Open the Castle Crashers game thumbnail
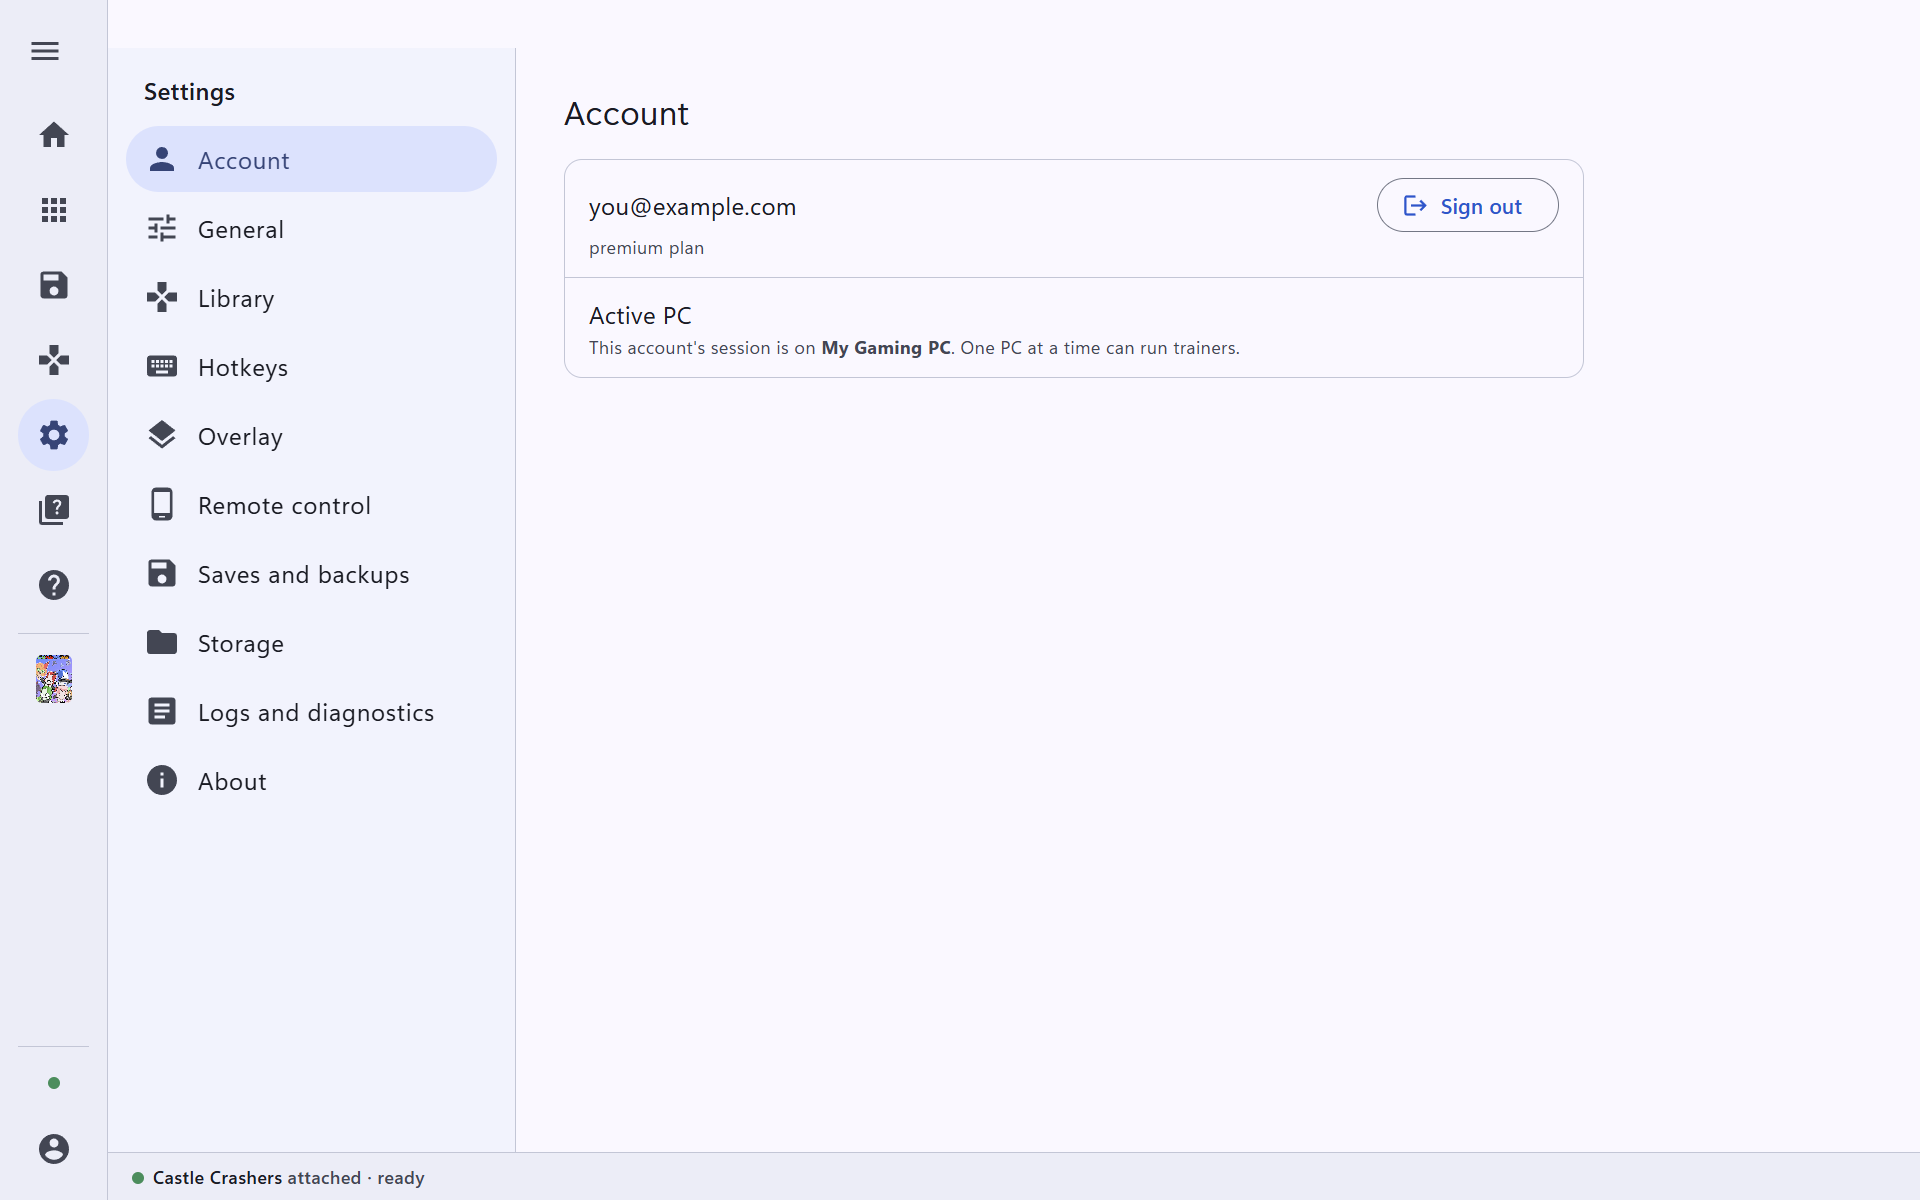This screenshot has height=1200, width=1920. 54,679
